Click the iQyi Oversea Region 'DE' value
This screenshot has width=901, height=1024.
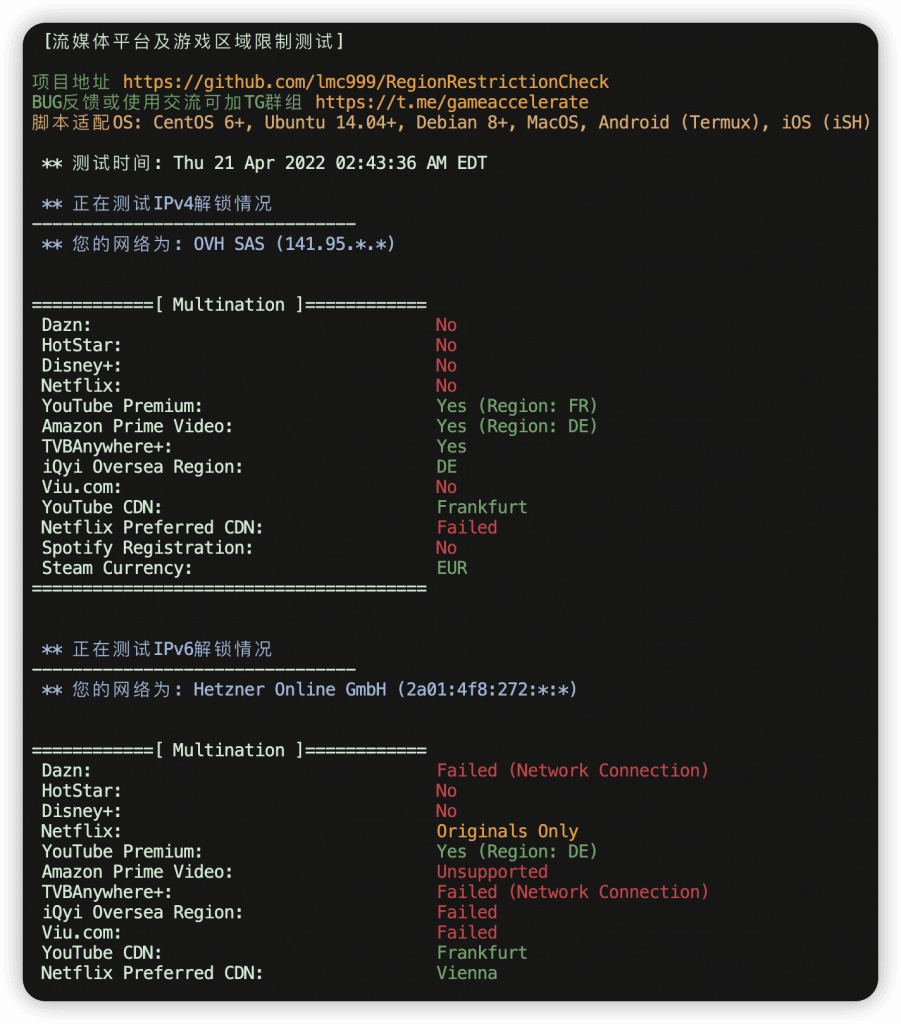click(x=447, y=467)
